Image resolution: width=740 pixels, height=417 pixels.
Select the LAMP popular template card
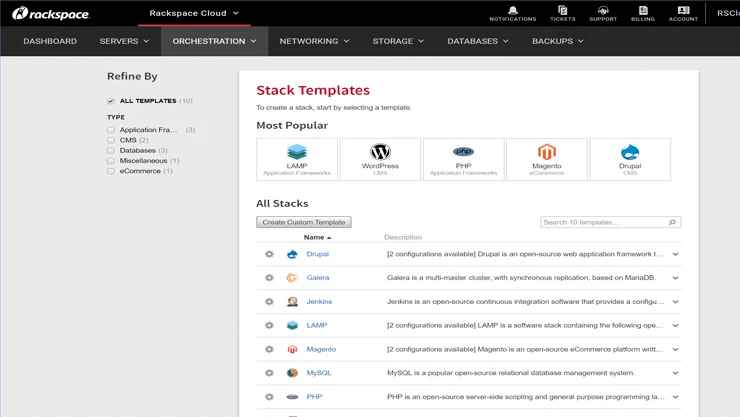tap(297, 159)
